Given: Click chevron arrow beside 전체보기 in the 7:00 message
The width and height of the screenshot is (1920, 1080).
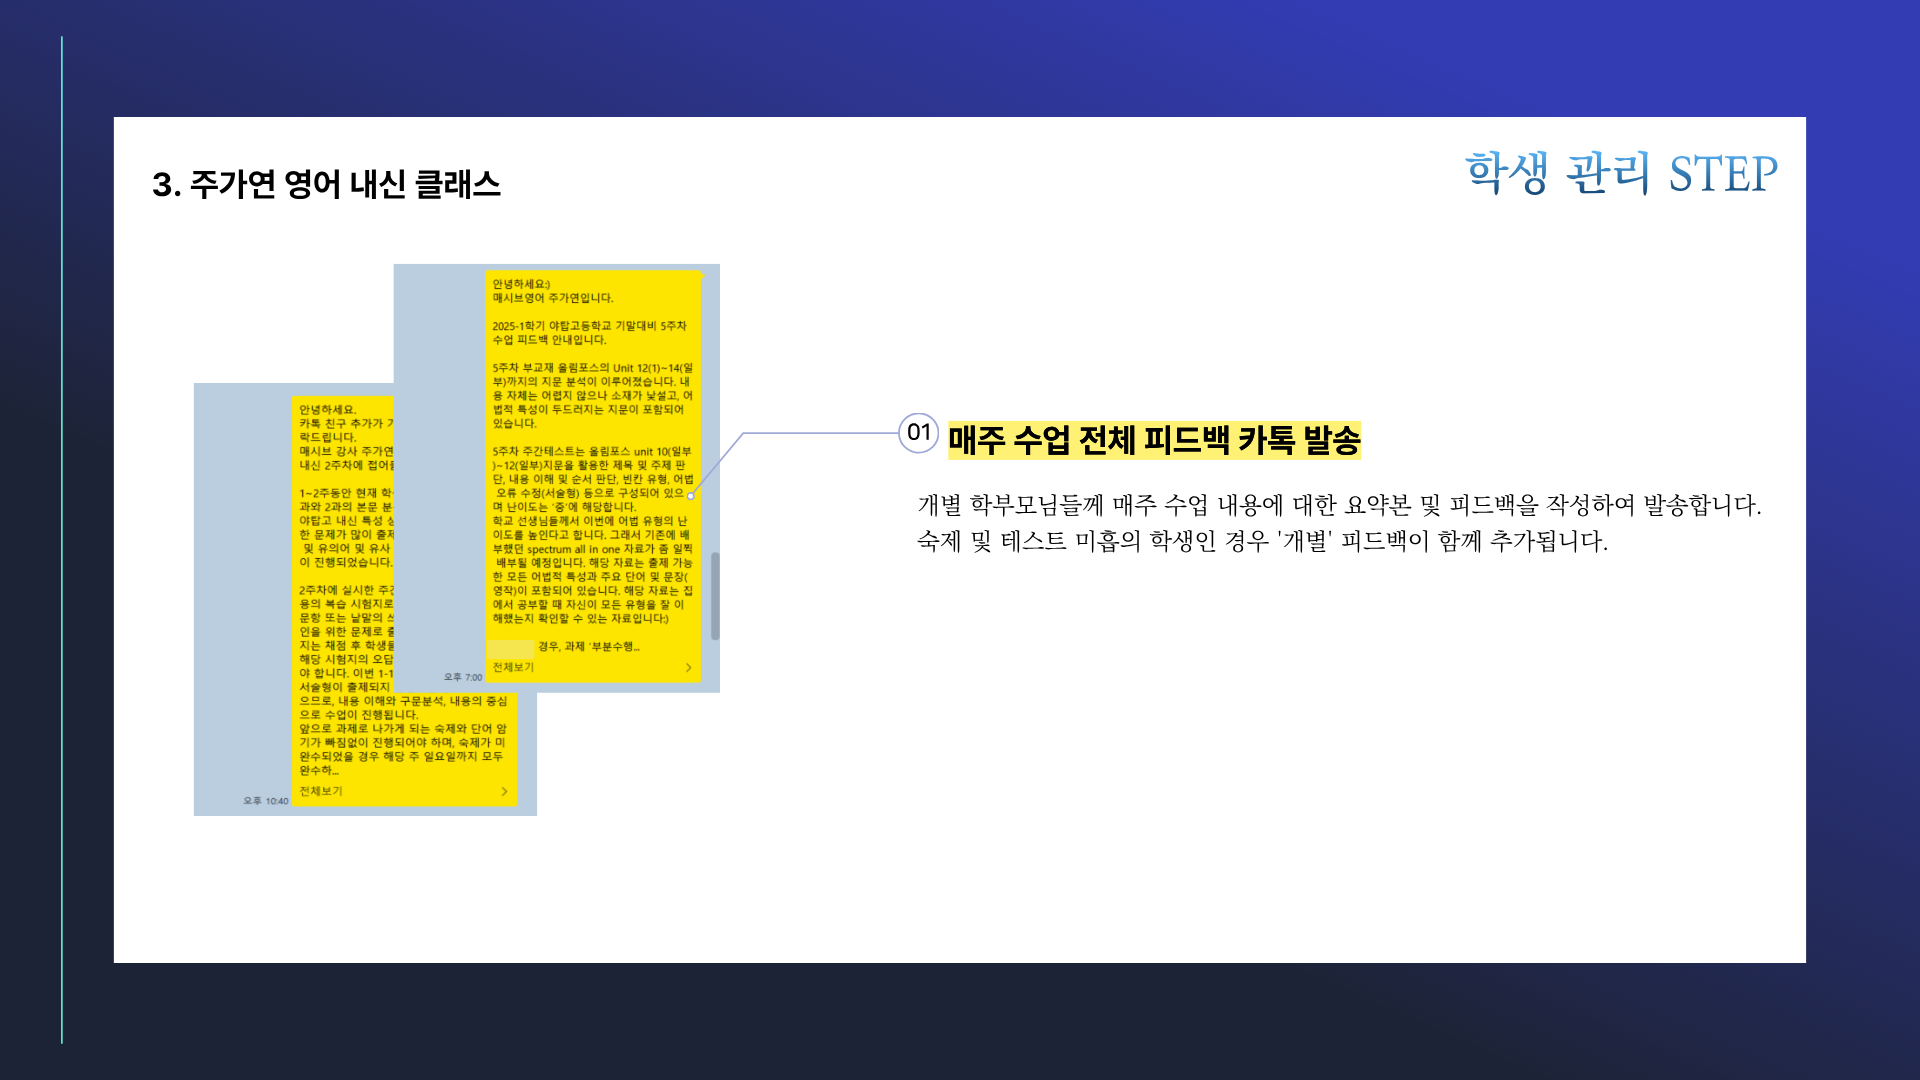Looking at the screenshot, I should (x=688, y=668).
